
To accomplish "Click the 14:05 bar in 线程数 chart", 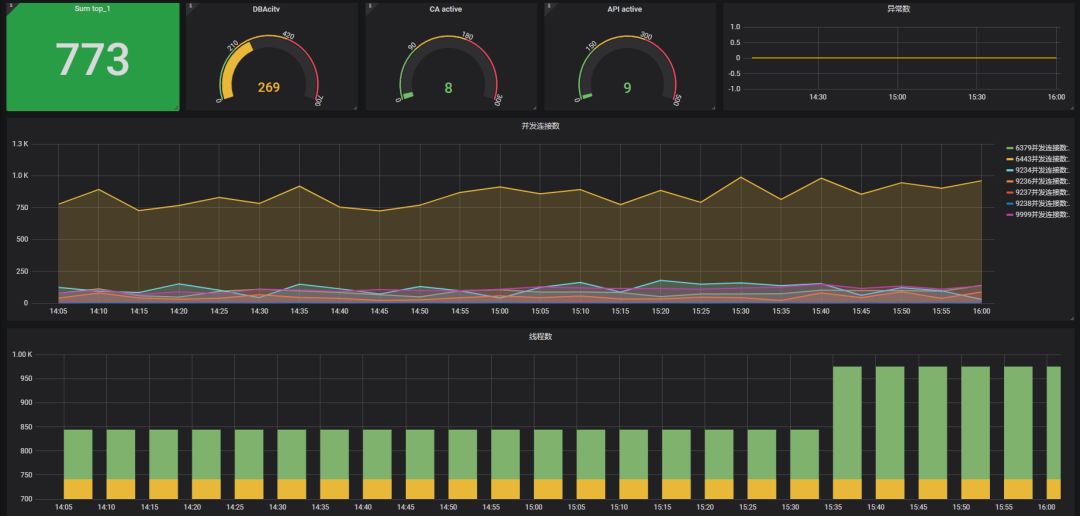I will [78, 464].
